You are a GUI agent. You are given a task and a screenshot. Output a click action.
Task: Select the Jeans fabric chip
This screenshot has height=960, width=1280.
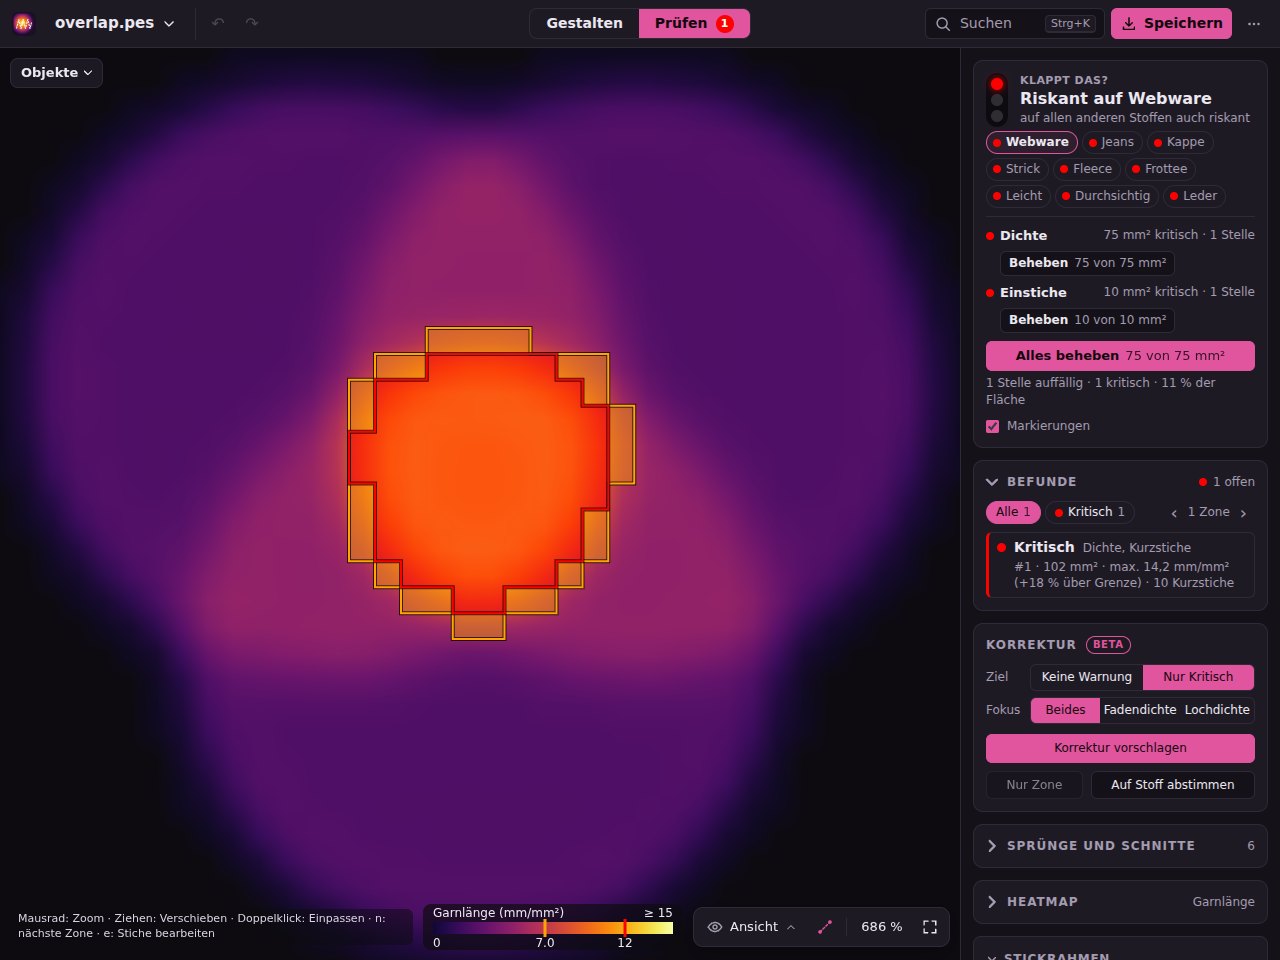(1112, 142)
